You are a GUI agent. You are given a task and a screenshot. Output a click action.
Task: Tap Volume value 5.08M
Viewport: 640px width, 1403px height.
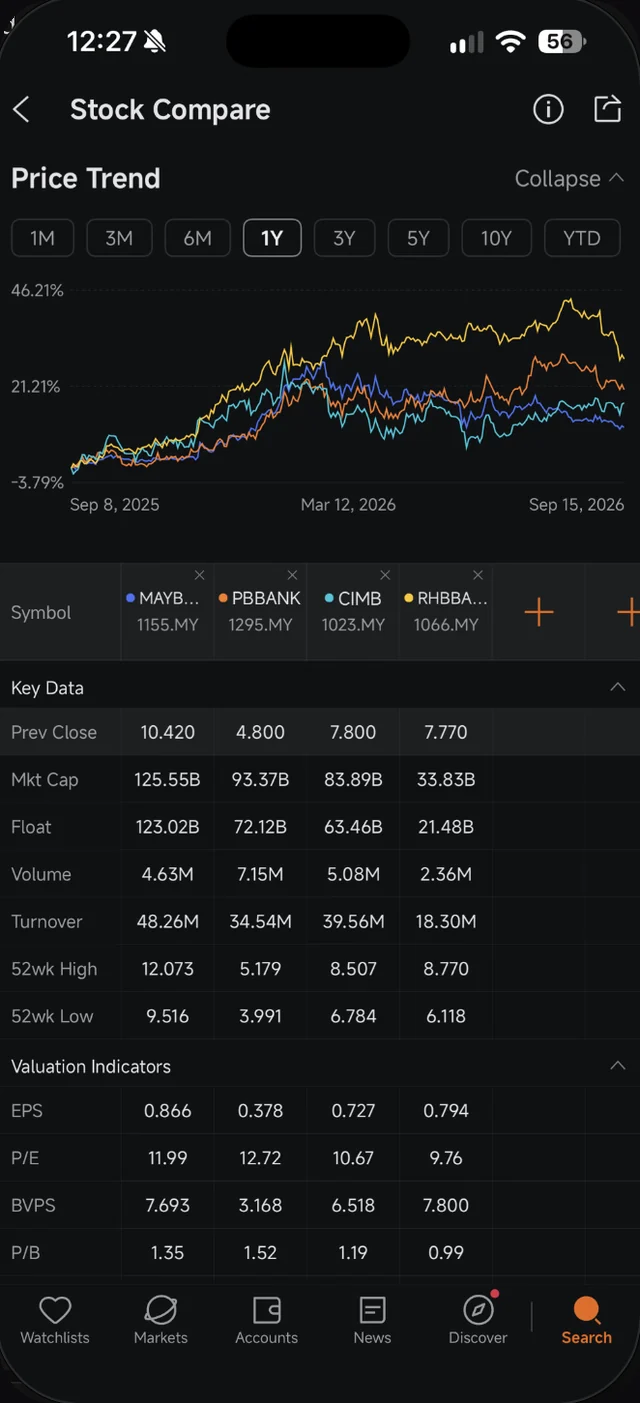point(353,874)
